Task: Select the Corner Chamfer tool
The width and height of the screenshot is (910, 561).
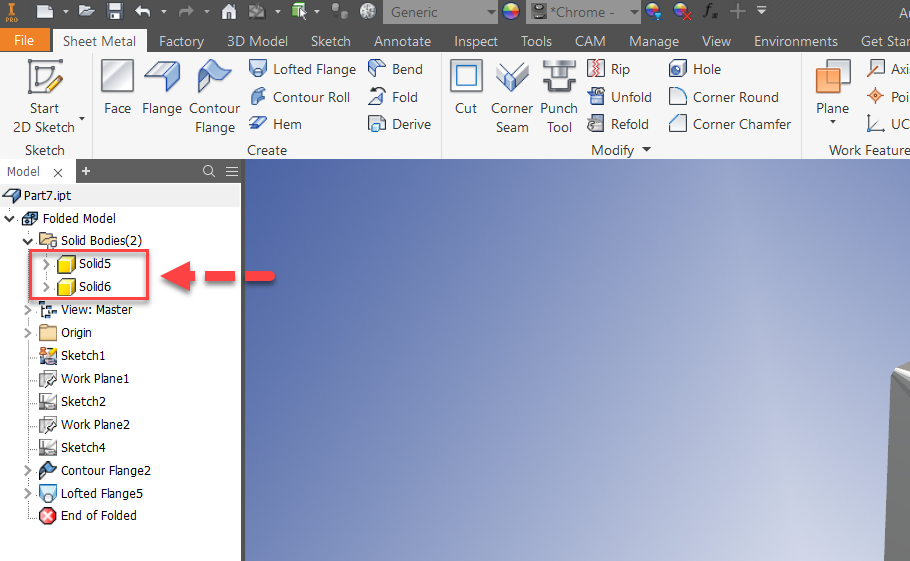Action: pos(730,124)
